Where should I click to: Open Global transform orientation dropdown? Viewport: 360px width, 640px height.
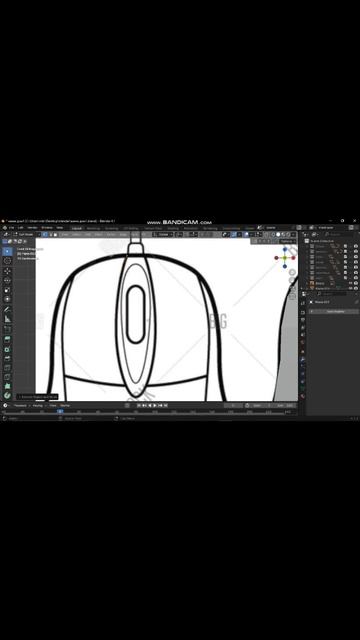[x=163, y=235]
